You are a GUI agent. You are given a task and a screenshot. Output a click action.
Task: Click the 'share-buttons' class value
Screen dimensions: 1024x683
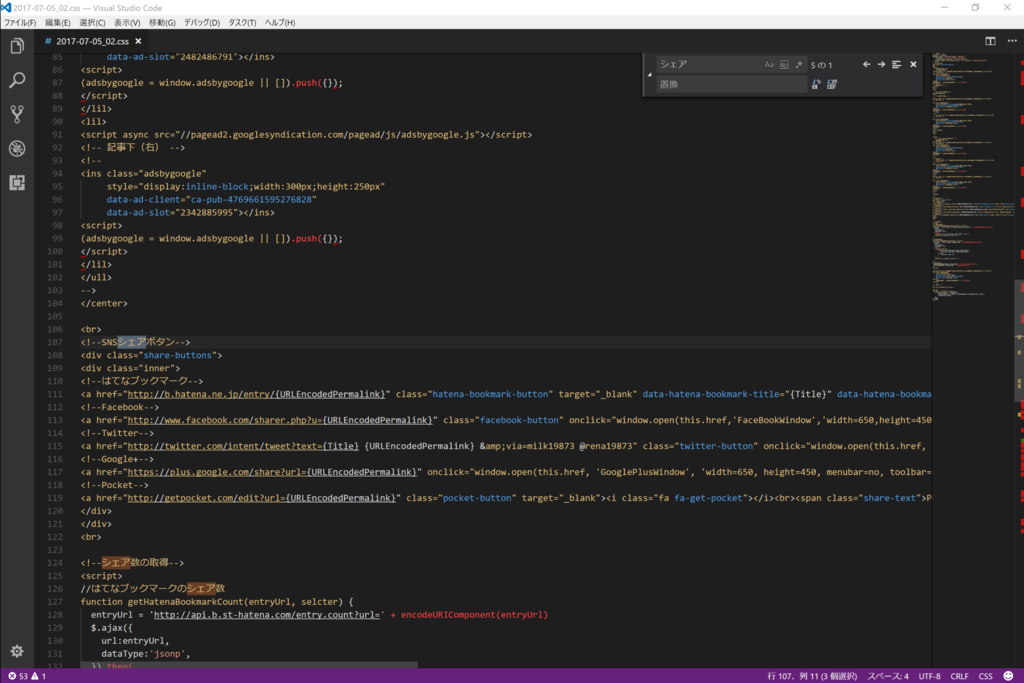178,355
